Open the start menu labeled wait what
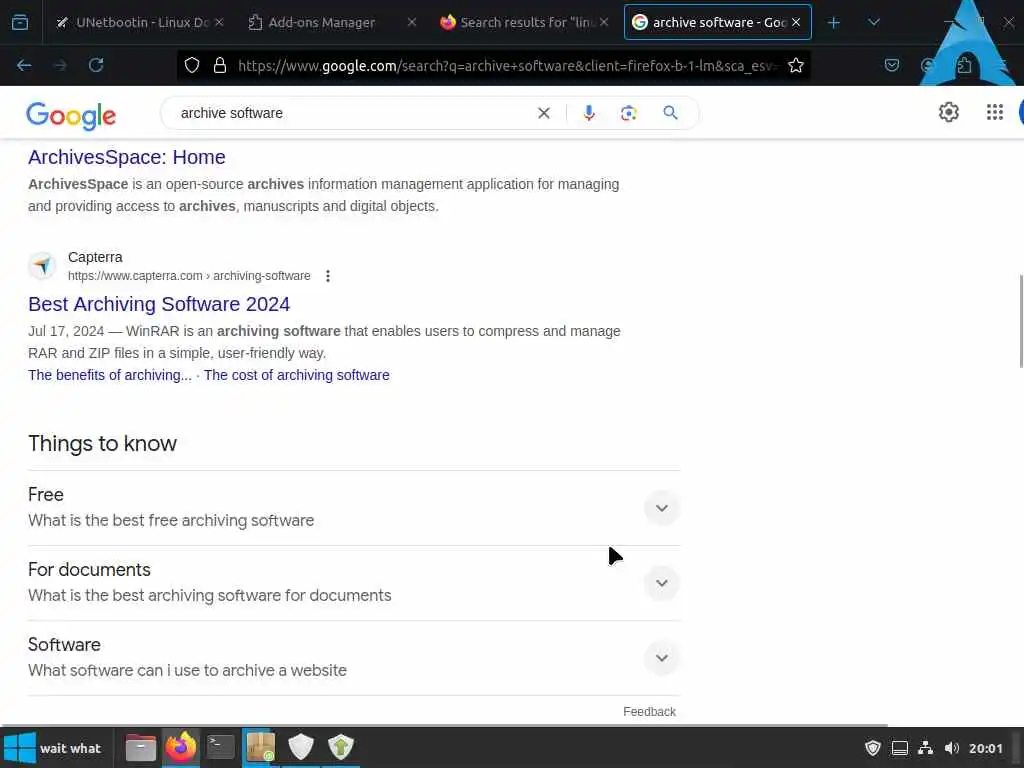The image size is (1024, 768). click(54, 748)
